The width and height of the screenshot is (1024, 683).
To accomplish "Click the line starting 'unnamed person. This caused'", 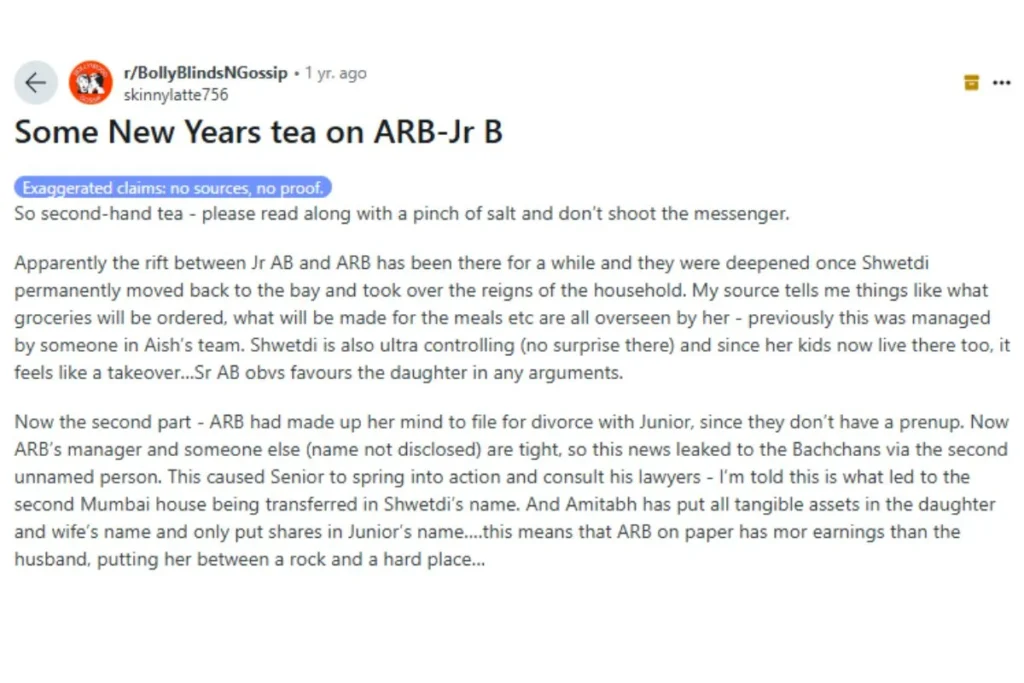I will click(492, 477).
